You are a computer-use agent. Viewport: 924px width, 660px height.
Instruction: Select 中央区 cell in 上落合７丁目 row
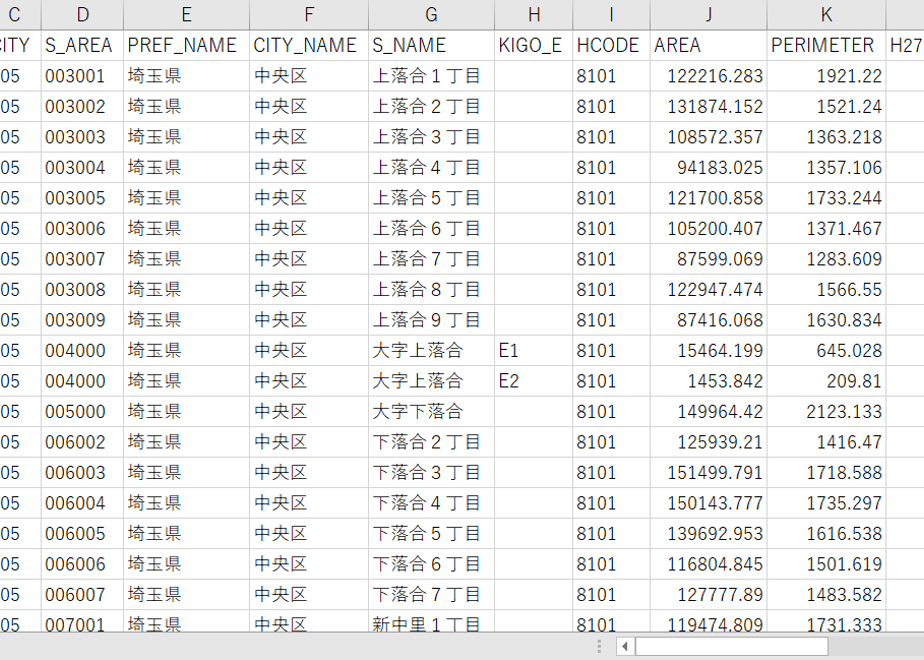(x=309, y=259)
